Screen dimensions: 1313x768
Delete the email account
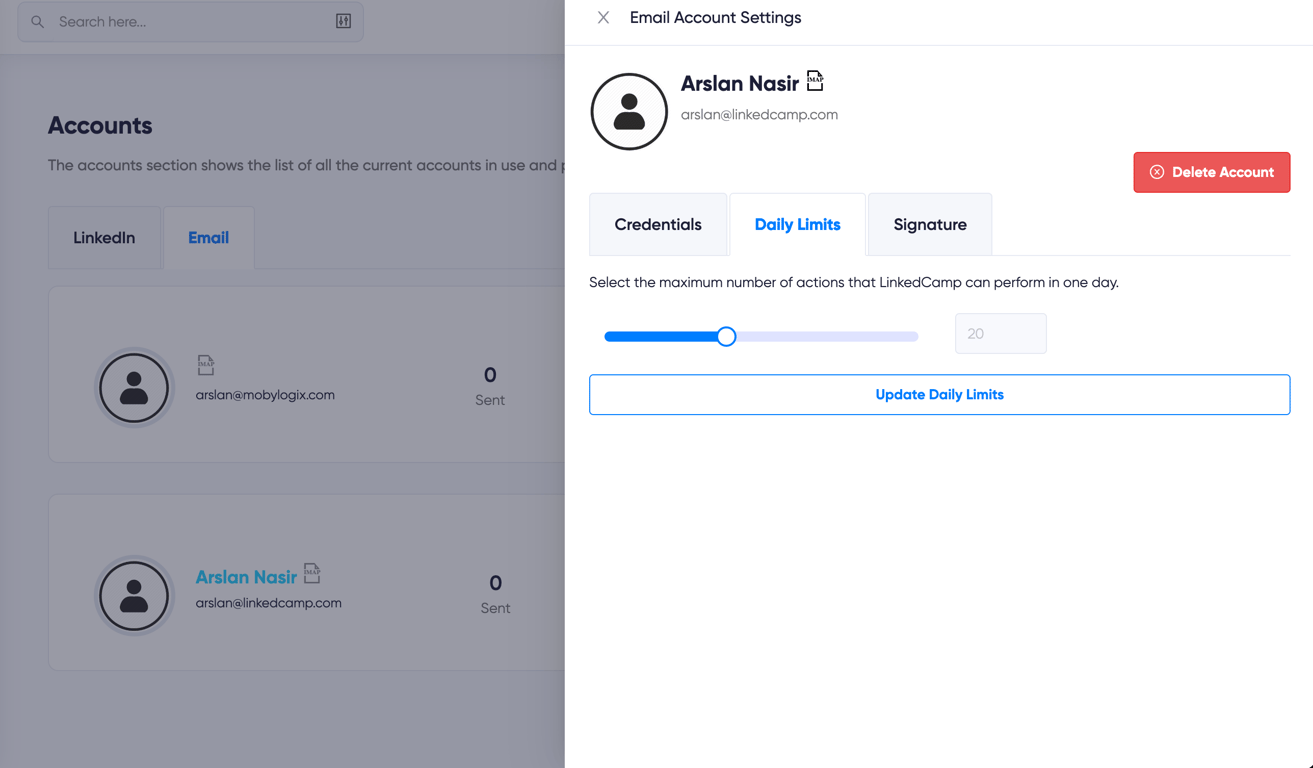[x=1211, y=172]
